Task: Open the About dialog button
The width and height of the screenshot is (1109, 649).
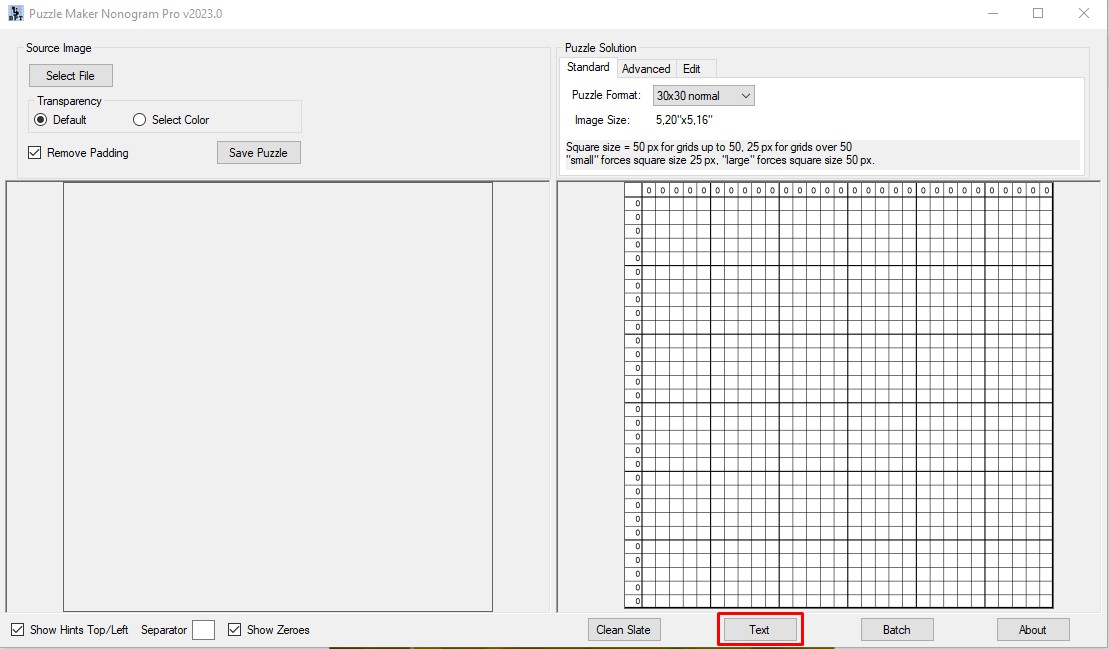Action: [x=1032, y=630]
